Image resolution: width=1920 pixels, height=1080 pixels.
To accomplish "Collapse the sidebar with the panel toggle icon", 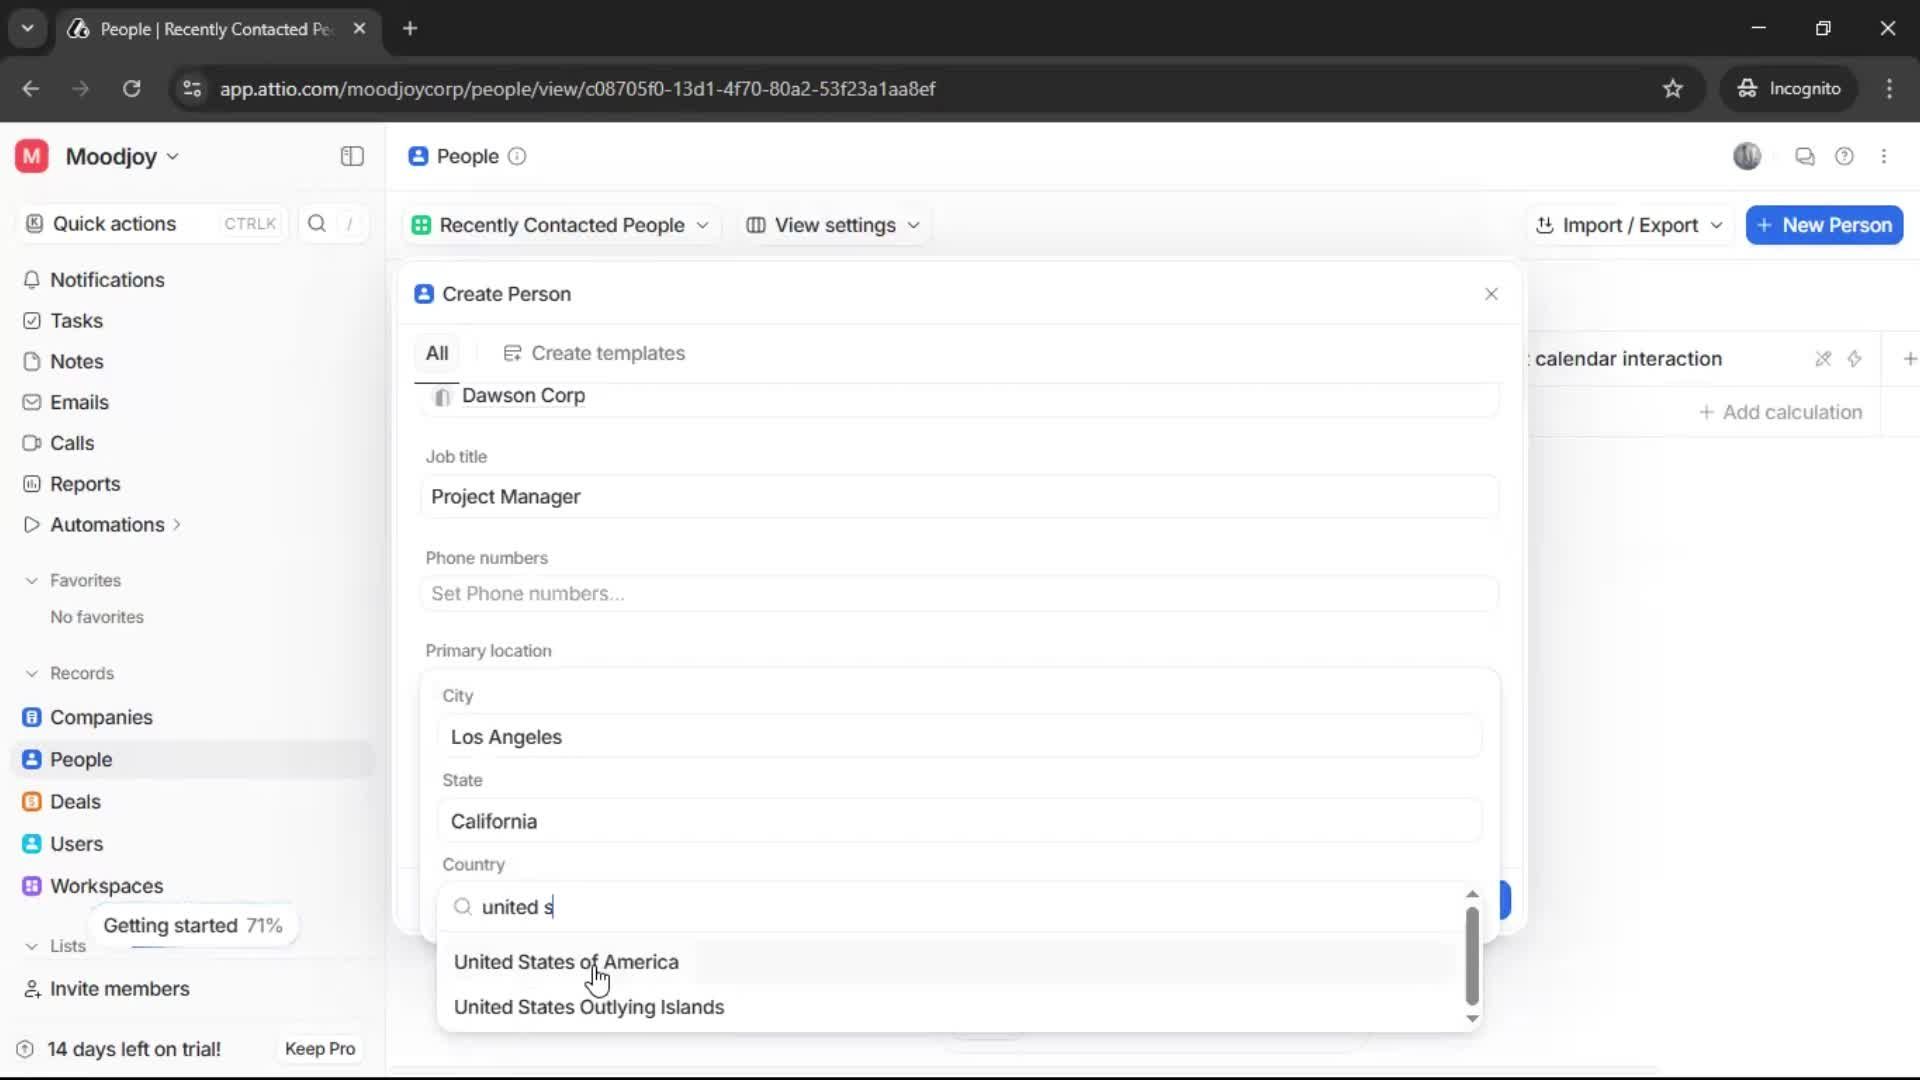I will point(350,156).
